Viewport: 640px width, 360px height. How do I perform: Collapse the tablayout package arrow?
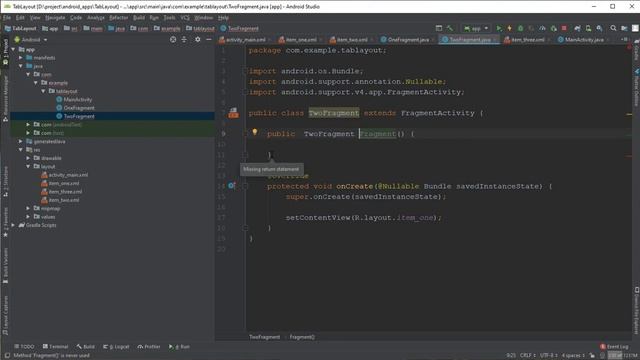pyautogui.click(x=43, y=91)
